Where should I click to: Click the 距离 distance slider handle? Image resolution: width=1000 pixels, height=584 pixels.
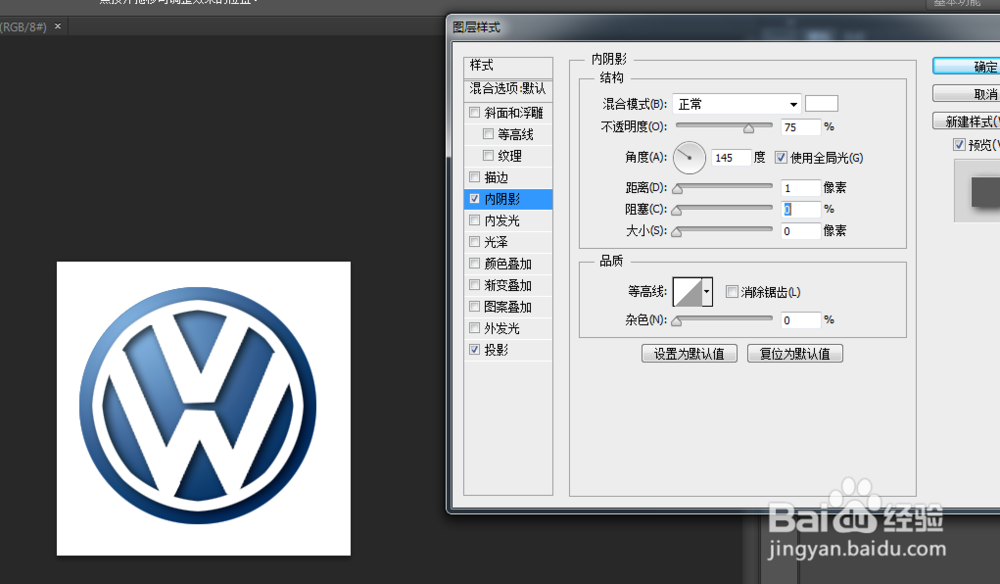click(677, 189)
